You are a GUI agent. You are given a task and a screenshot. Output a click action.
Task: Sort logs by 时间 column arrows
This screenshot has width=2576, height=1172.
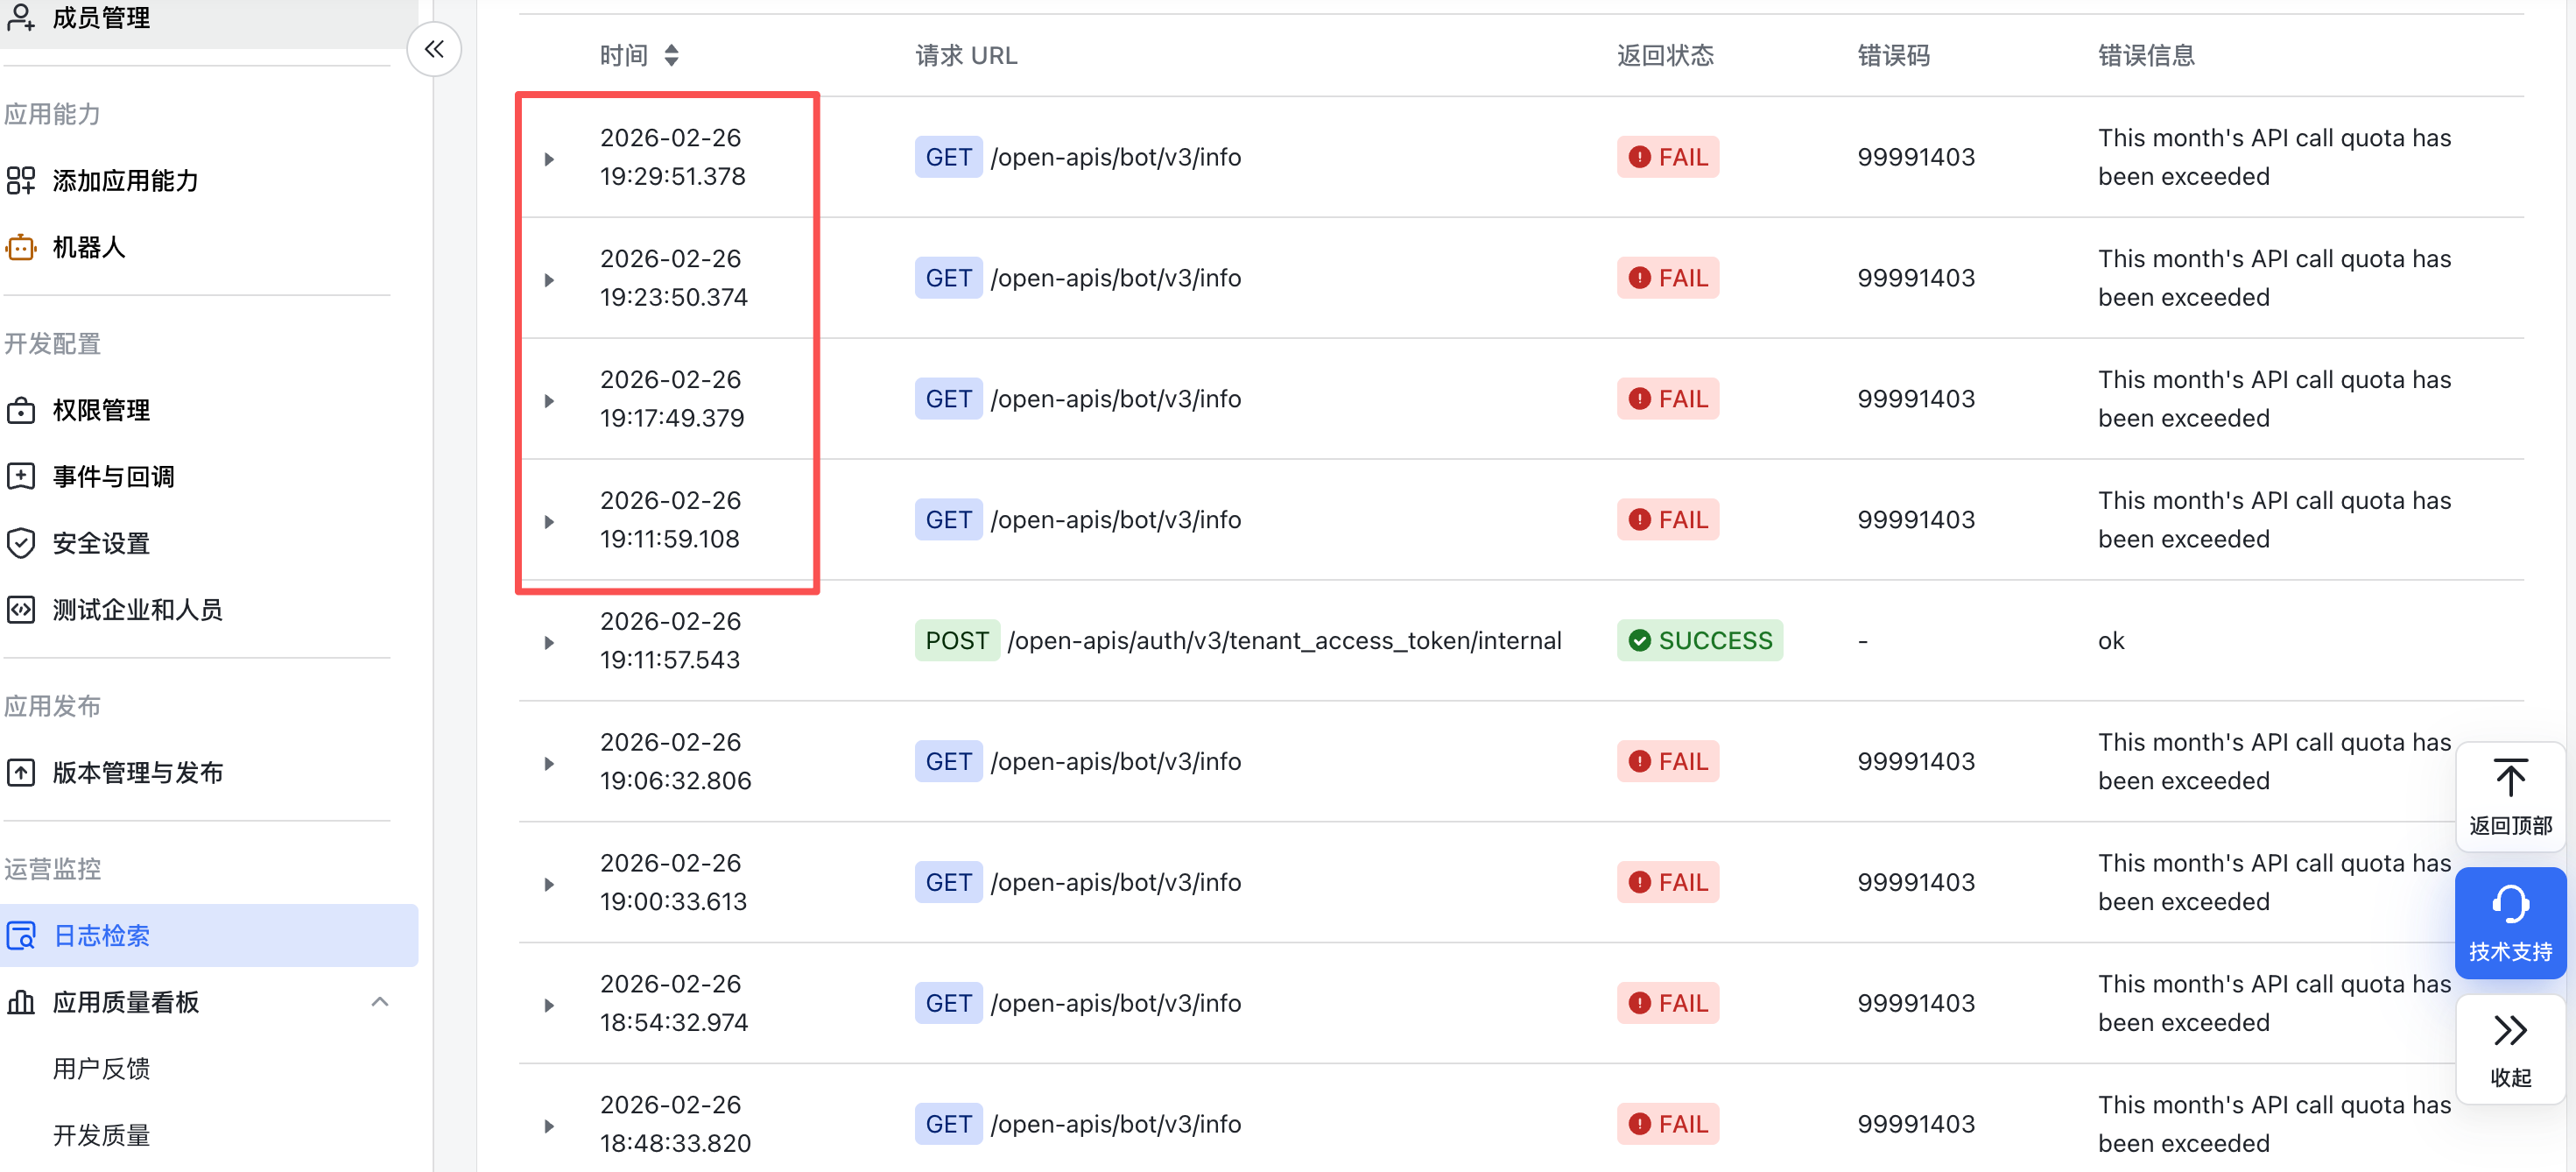pos(672,56)
